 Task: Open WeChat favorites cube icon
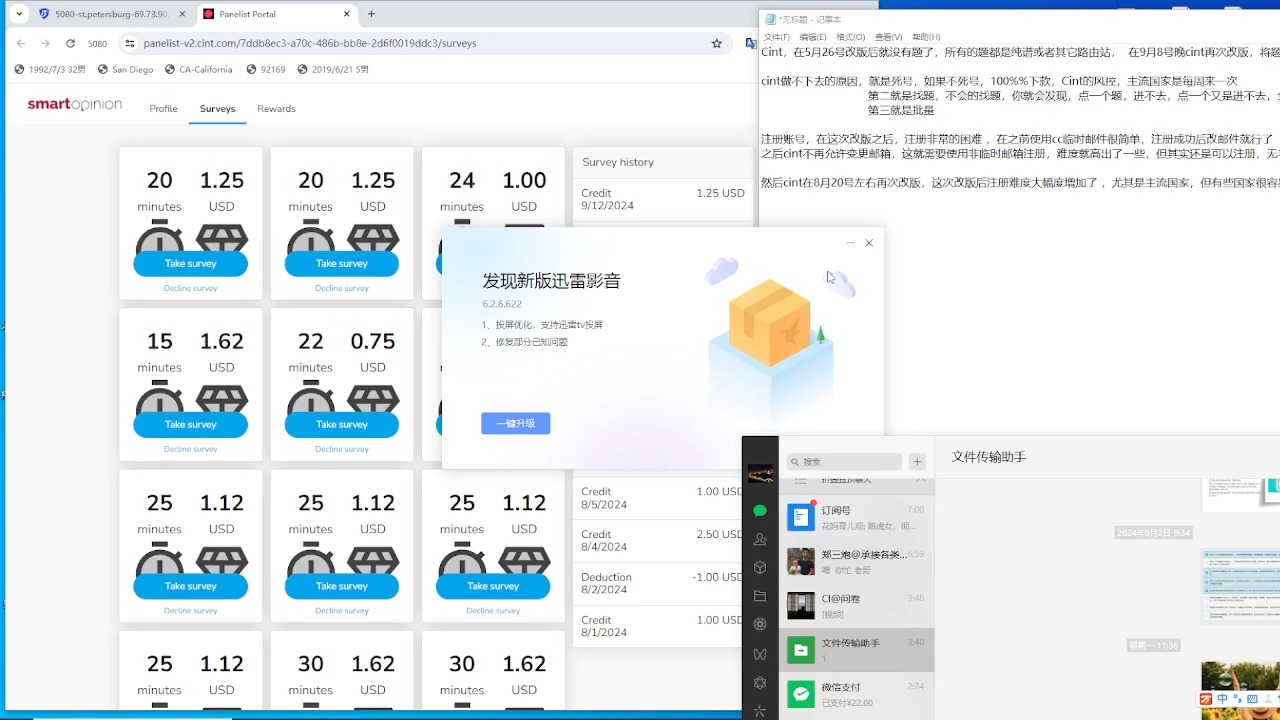click(760, 568)
